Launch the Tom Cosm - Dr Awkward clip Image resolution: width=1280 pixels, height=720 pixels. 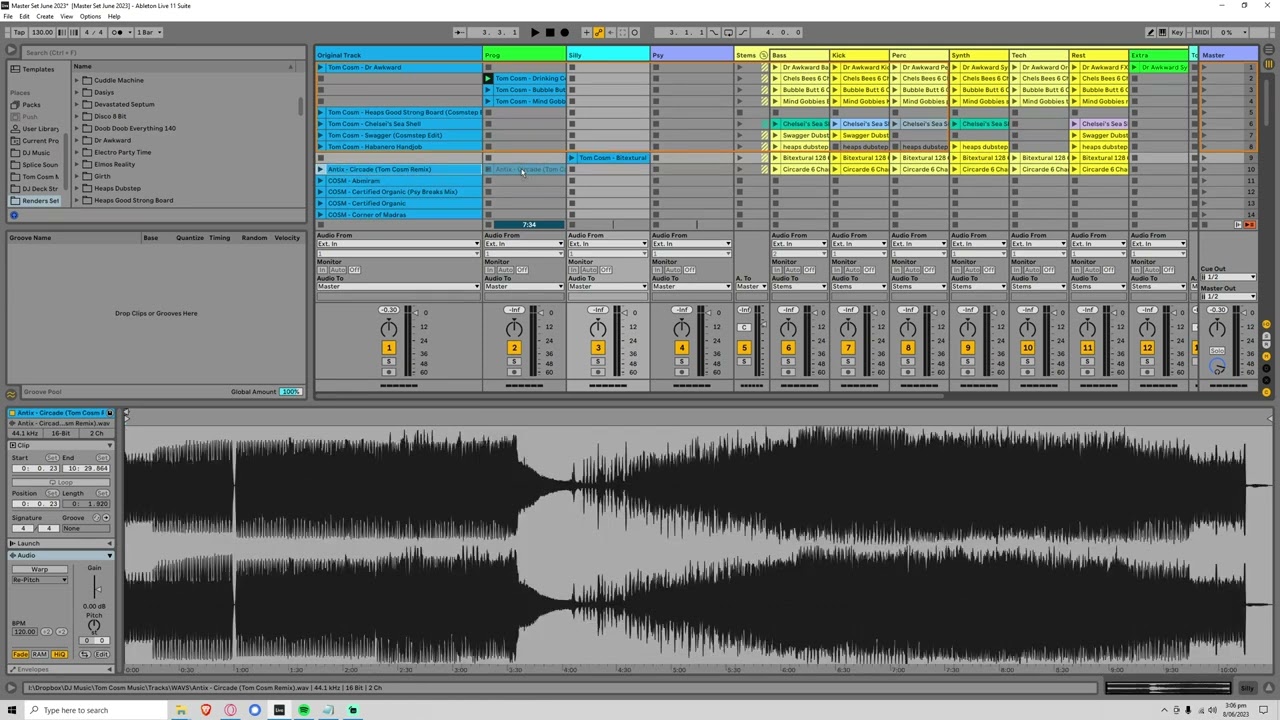point(321,67)
